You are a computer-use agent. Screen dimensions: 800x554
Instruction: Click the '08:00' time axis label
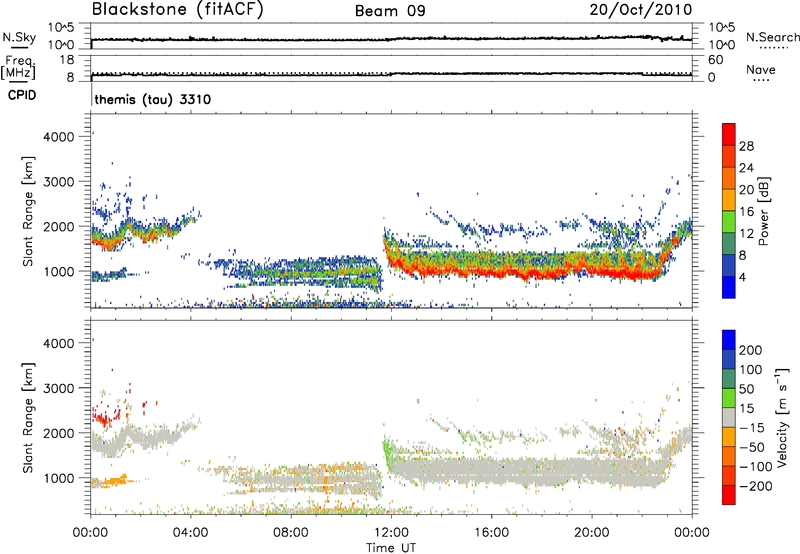pos(291,533)
